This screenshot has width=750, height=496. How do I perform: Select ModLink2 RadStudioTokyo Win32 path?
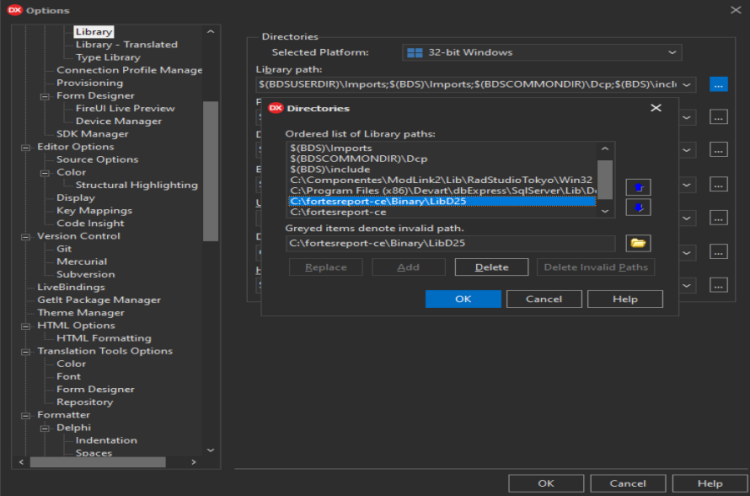click(x=442, y=180)
